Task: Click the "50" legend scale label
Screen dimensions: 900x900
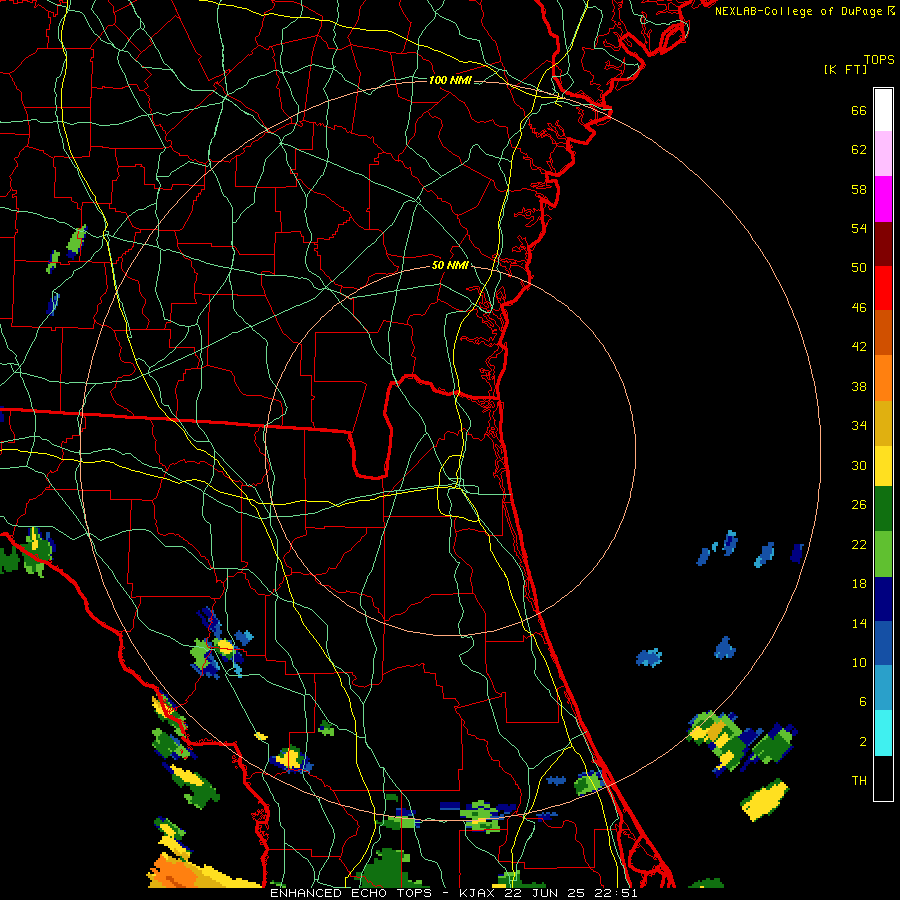Action: (x=859, y=267)
